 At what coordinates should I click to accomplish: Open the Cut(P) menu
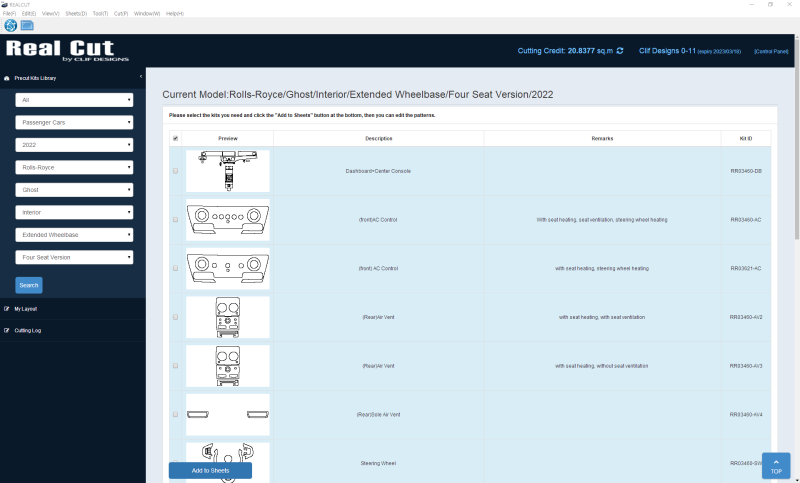coord(121,14)
